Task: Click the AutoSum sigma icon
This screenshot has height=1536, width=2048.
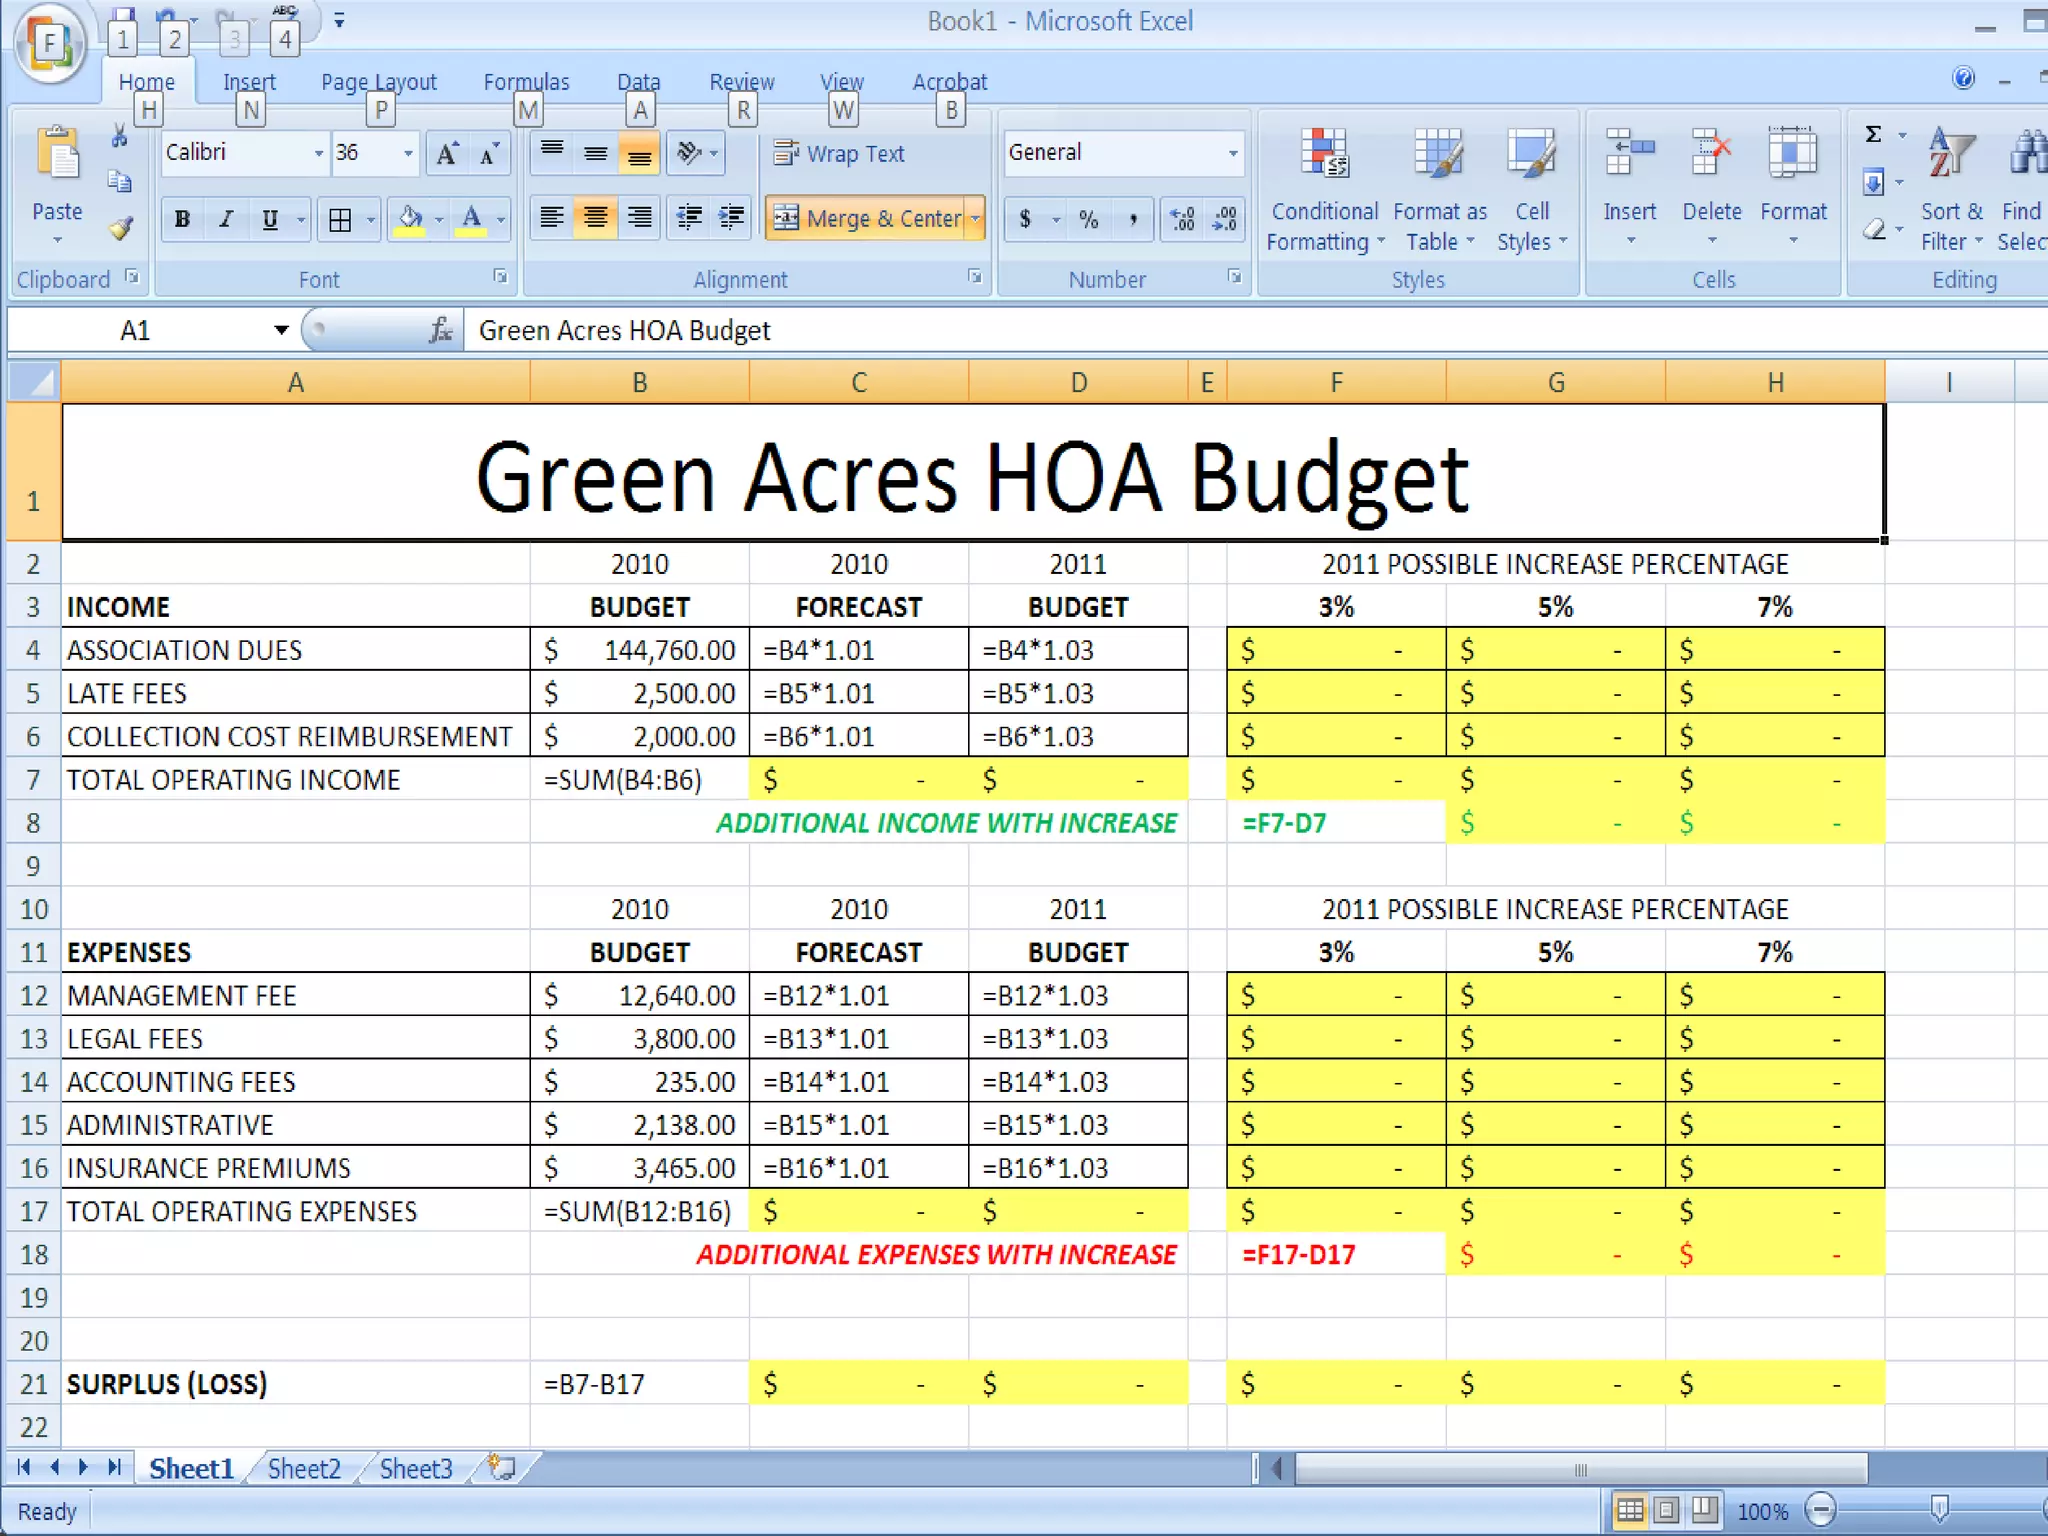Action: pyautogui.click(x=1874, y=135)
